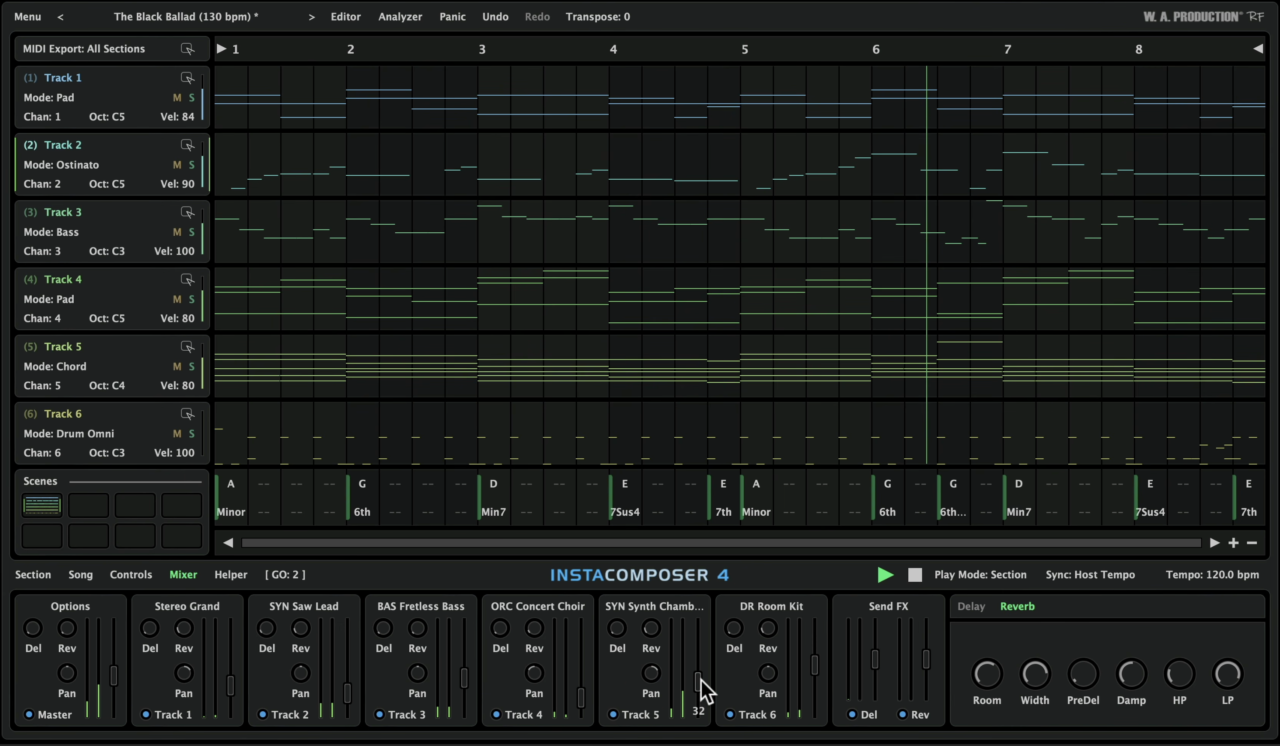Open Track 5 search/preset icon
This screenshot has height=746, width=1280.
(x=187, y=347)
